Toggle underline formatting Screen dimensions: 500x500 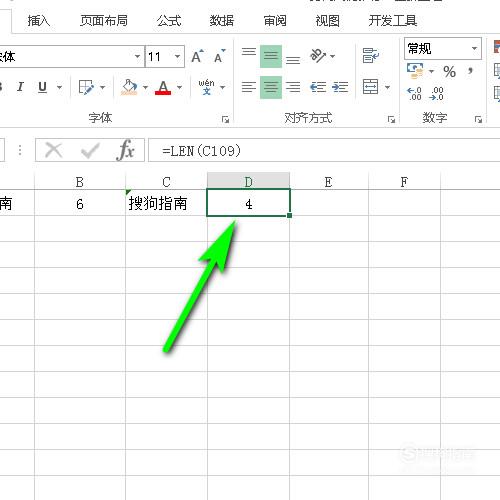(x=42, y=87)
